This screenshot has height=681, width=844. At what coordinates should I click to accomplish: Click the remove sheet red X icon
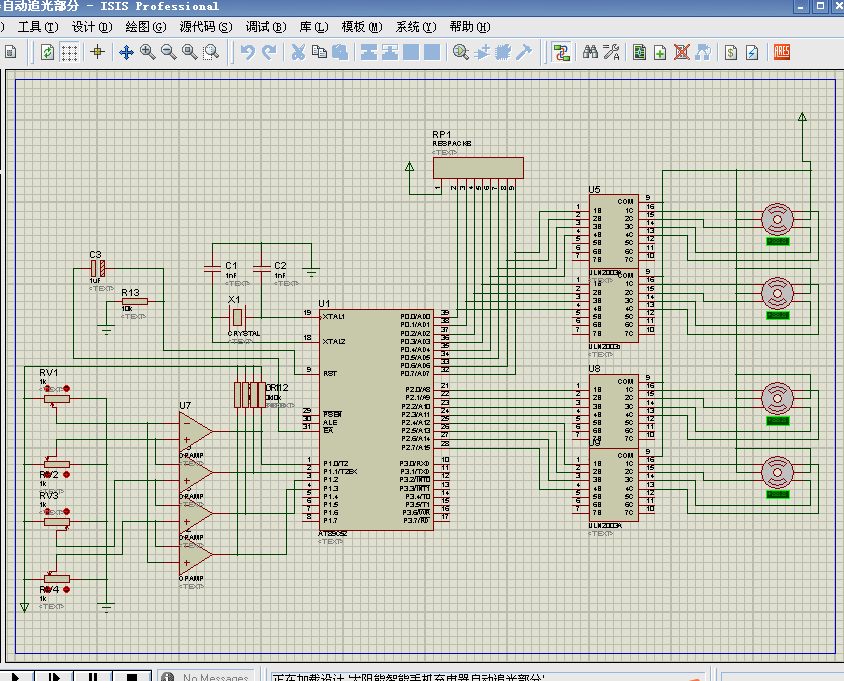pyautogui.click(x=682, y=52)
